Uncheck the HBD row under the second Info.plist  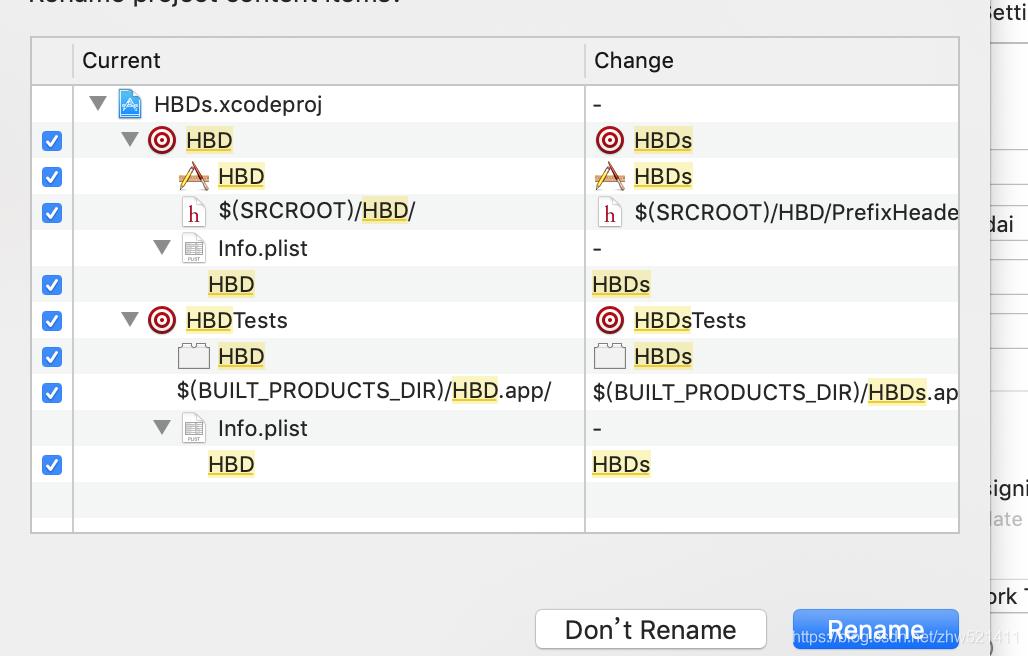52,465
